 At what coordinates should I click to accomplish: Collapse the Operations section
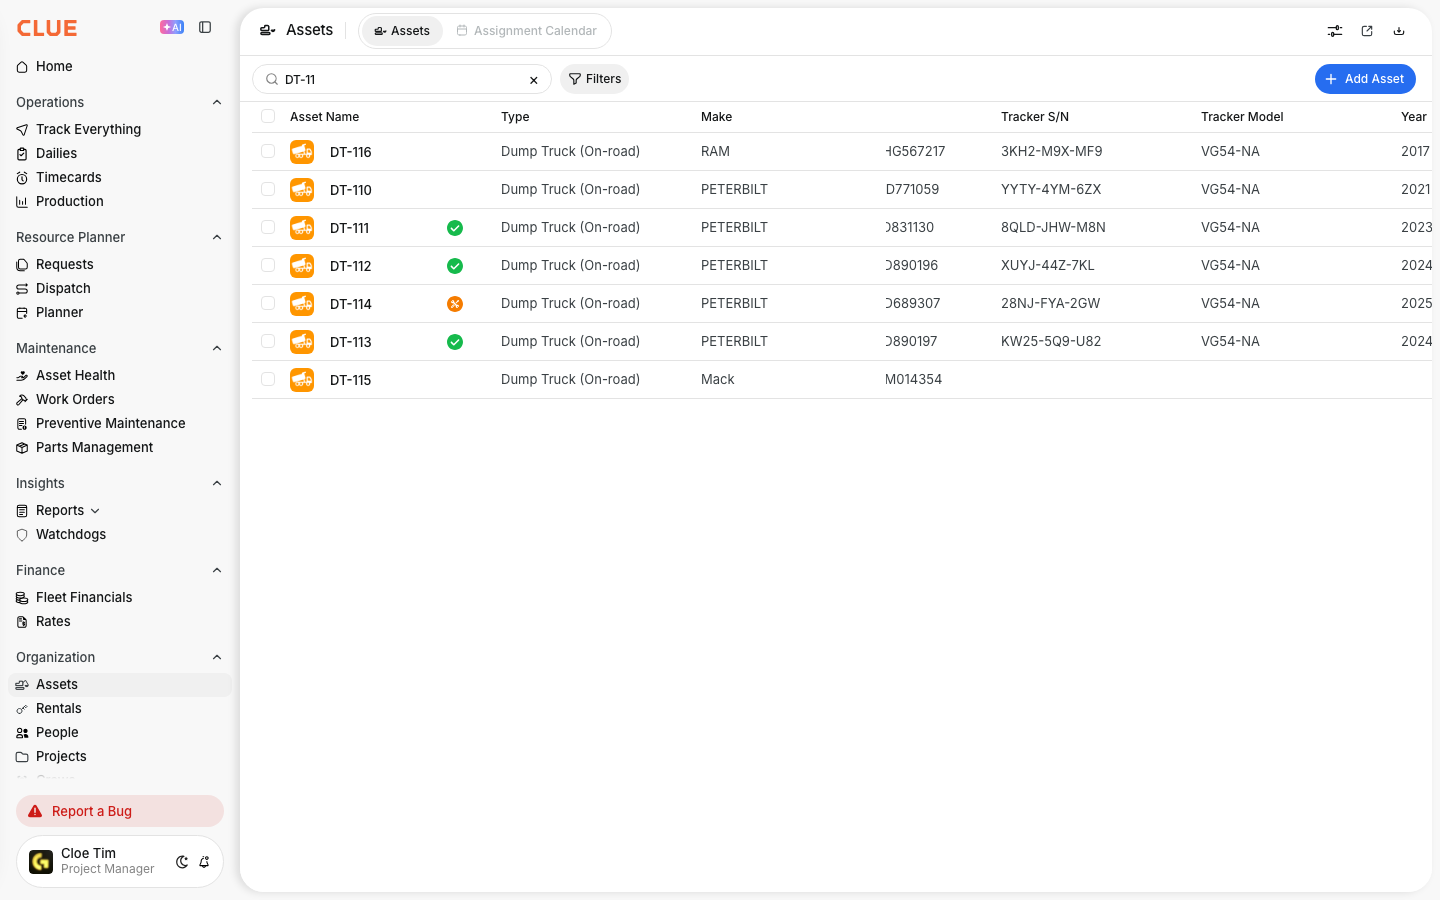(217, 102)
